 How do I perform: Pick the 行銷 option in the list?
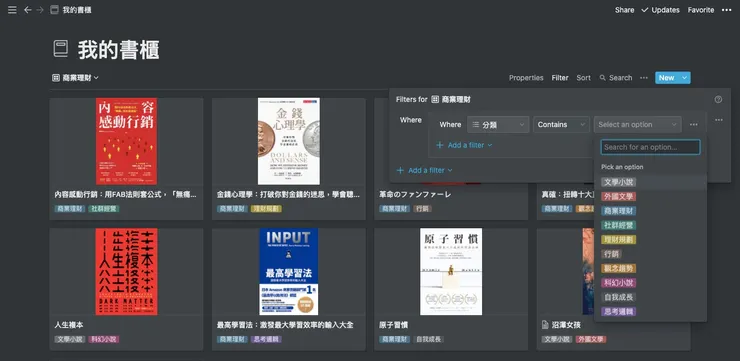tap(612, 254)
